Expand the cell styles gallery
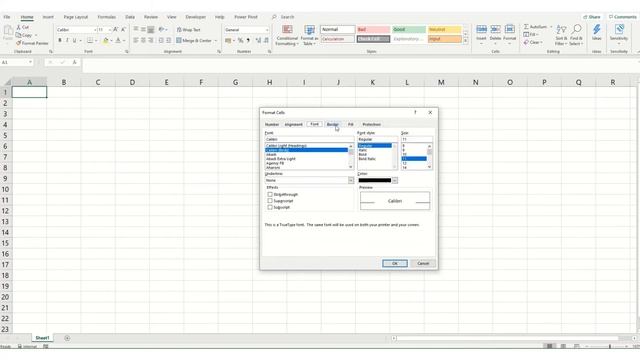 [x=465, y=41]
